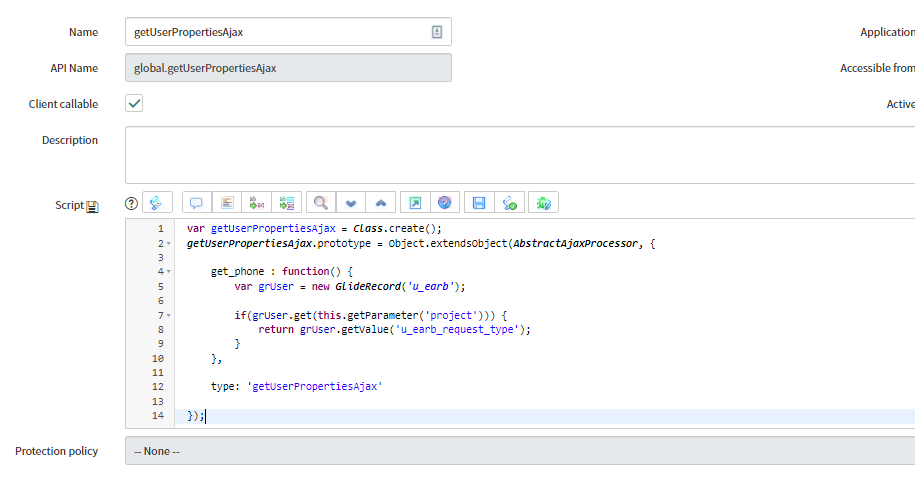Screen dimensions: 915x491
Task: Click 'Class.create()' on line 1
Action: (397, 228)
